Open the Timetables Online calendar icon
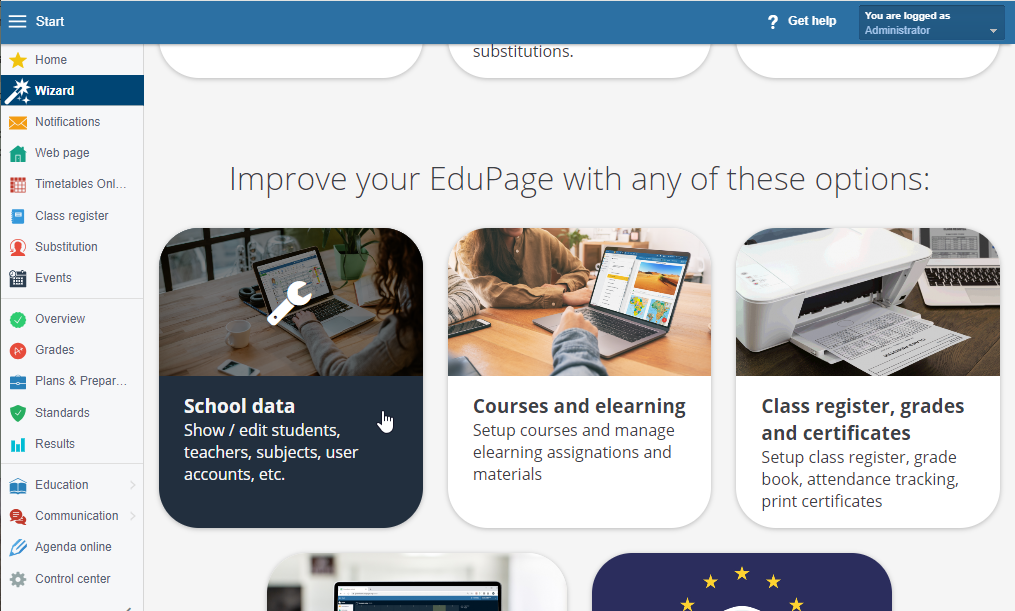 [x=18, y=184]
